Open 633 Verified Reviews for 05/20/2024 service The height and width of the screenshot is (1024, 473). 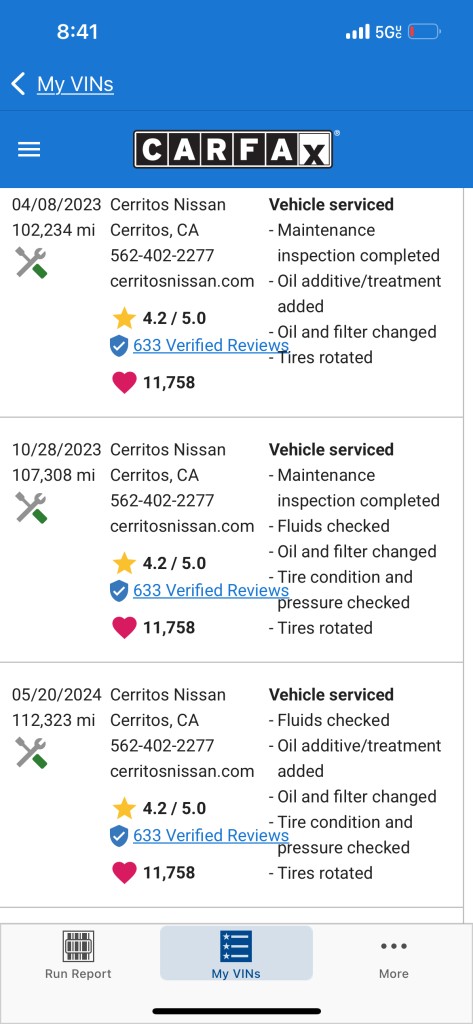point(210,835)
